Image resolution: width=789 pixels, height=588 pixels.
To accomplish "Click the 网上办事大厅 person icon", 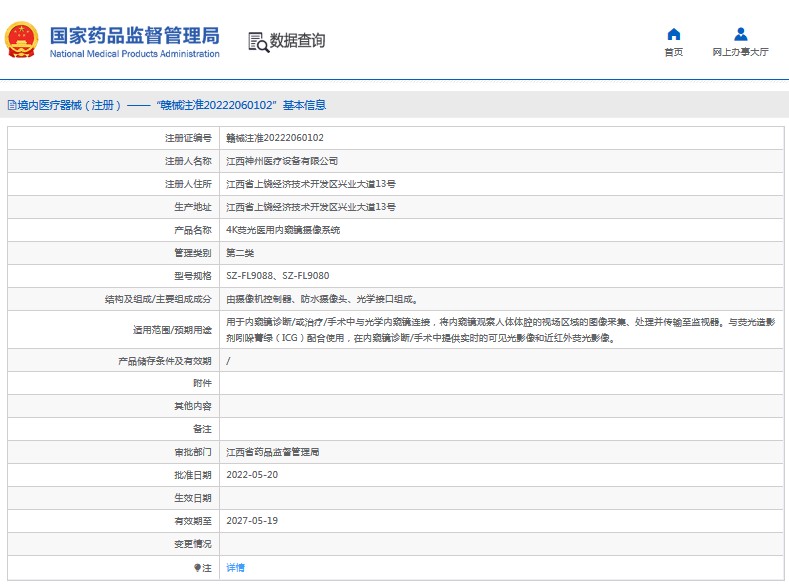I will click(740, 34).
